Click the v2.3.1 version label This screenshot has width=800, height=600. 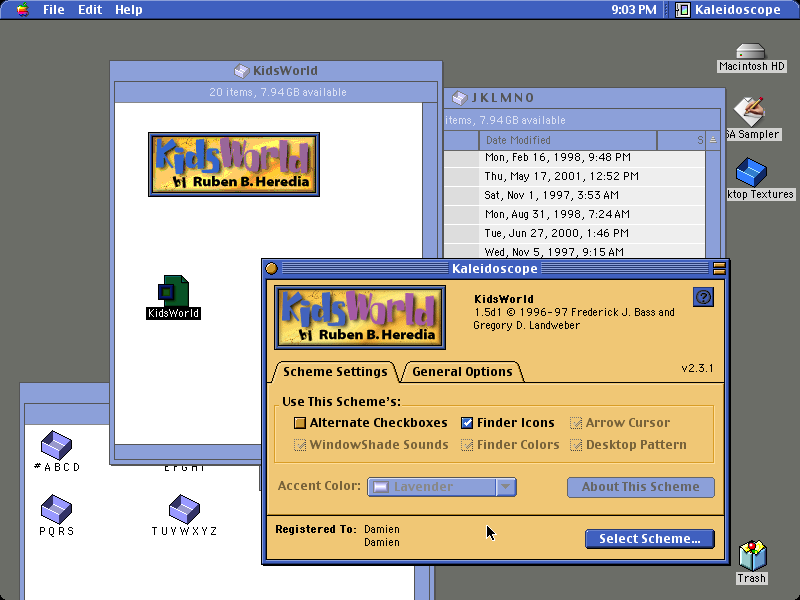(x=697, y=368)
